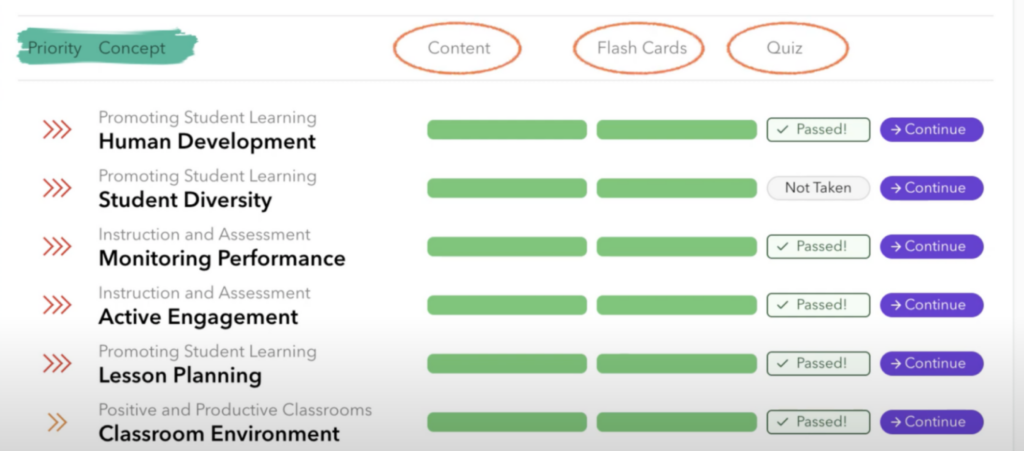Select the priority arrows icon for Monitoring Performance

(57, 246)
